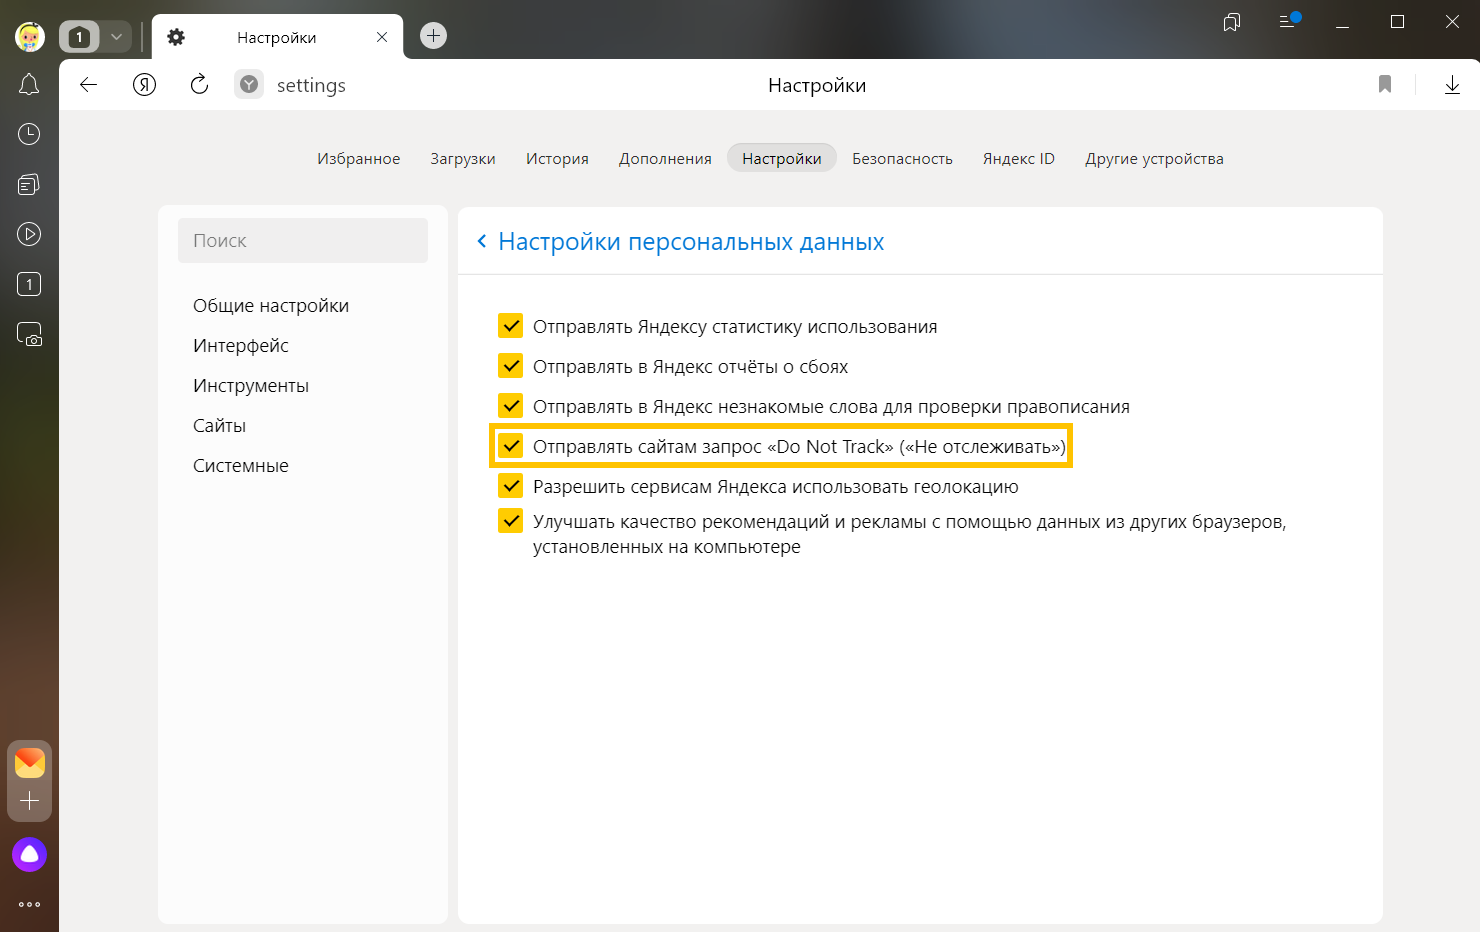Uncheck Отправлять Яндексу статистику использования
Image resolution: width=1480 pixels, height=932 pixels.
511,326
